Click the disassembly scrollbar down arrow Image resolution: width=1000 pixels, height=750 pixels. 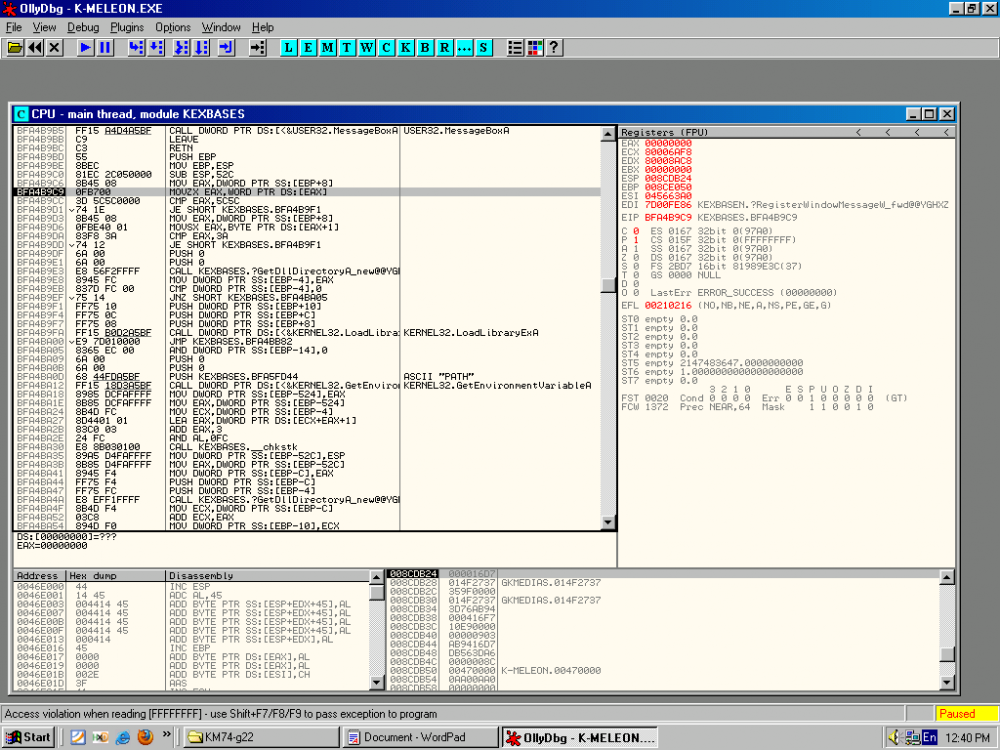[x=607, y=522]
